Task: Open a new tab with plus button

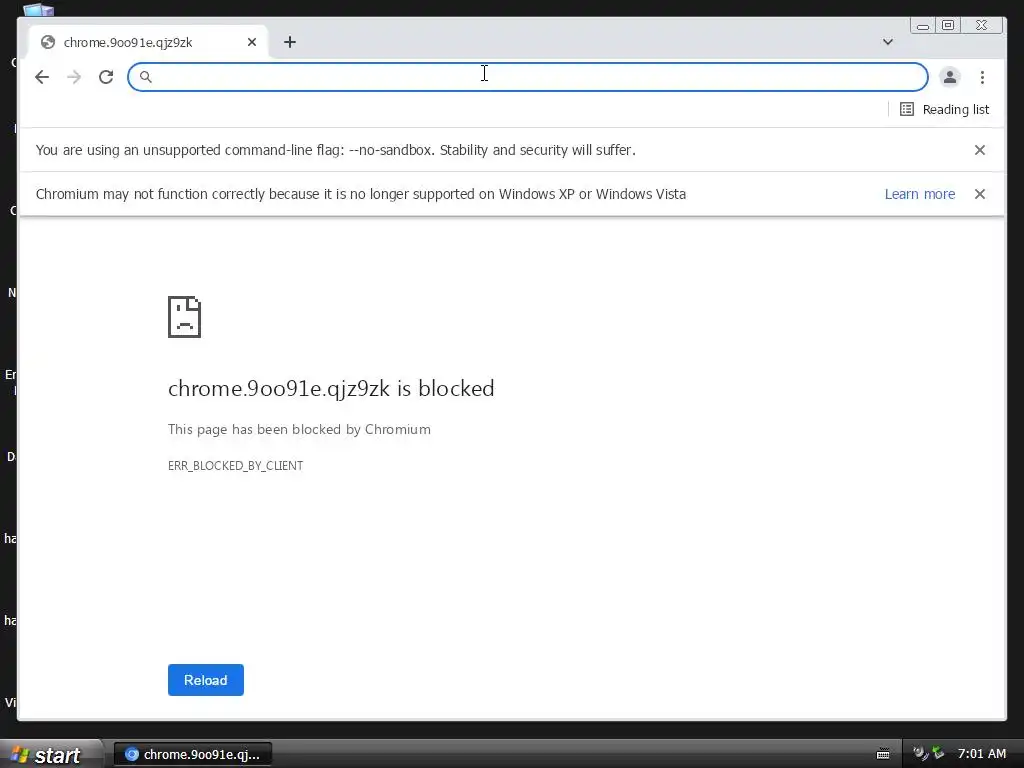Action: 290,42
